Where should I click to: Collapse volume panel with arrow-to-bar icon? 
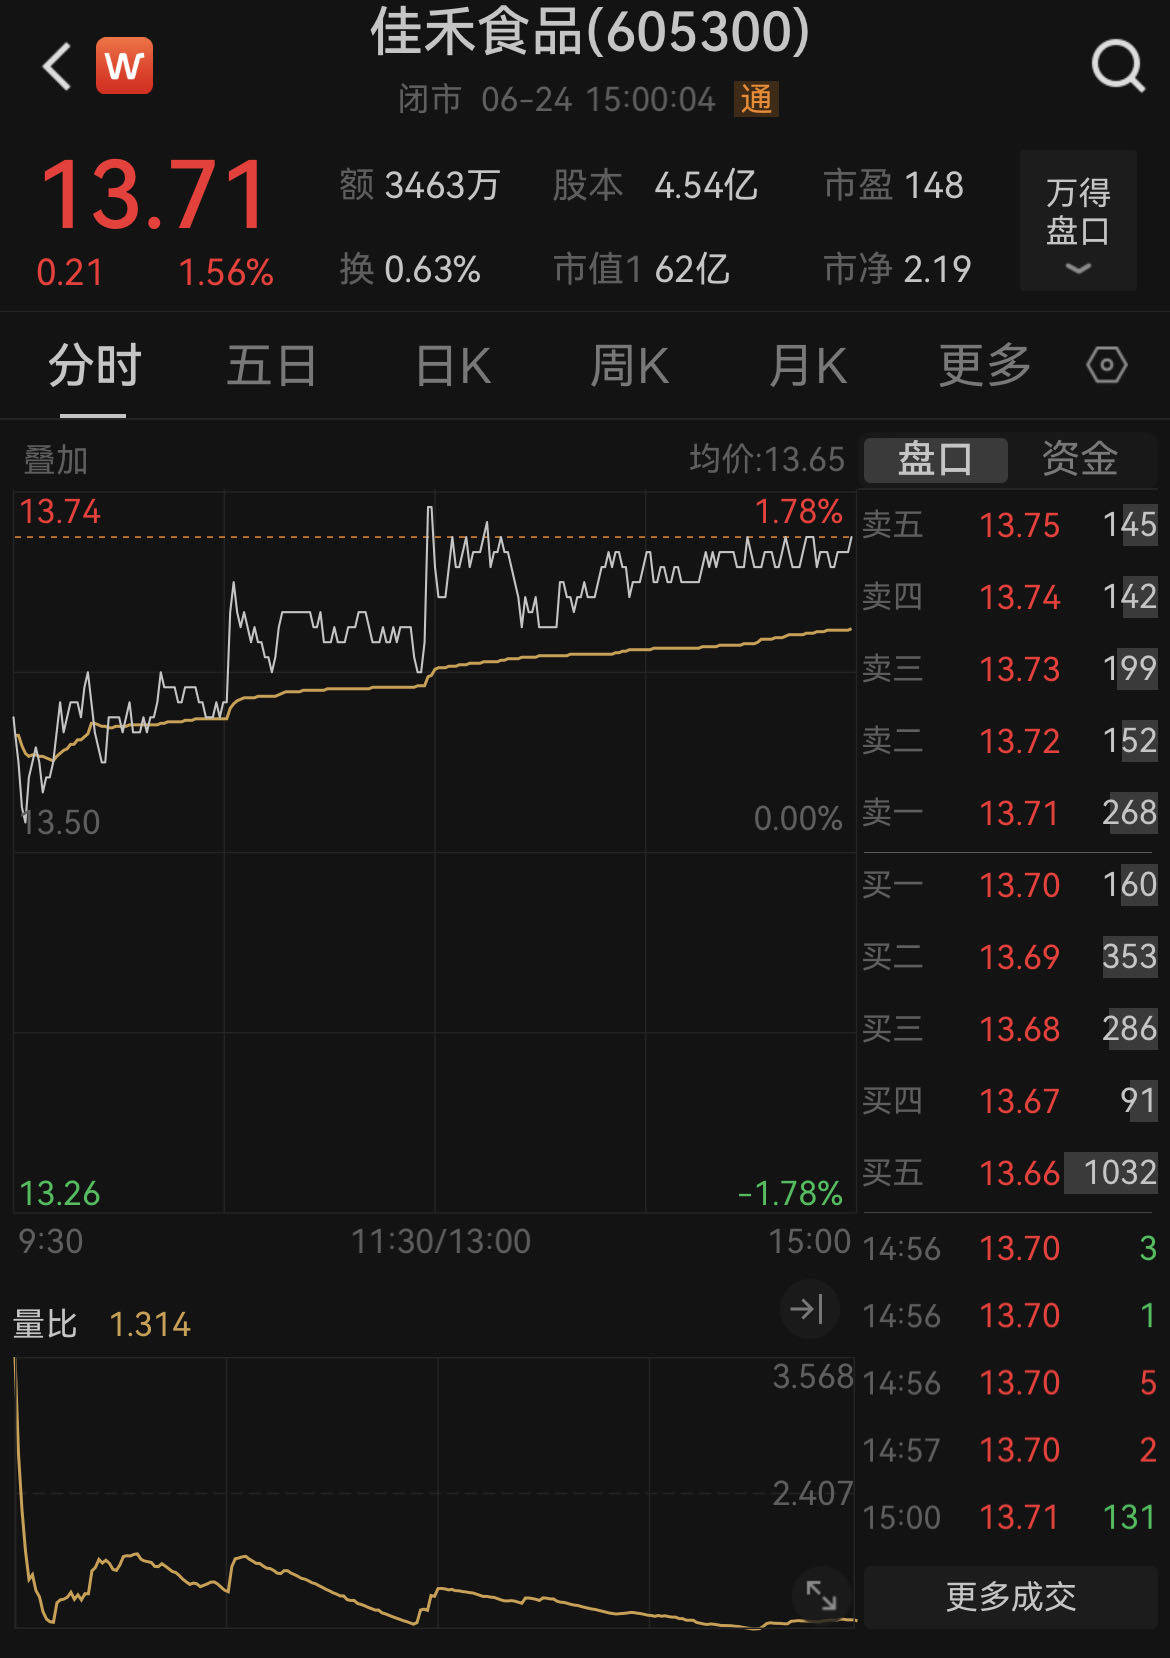pyautogui.click(x=807, y=1308)
